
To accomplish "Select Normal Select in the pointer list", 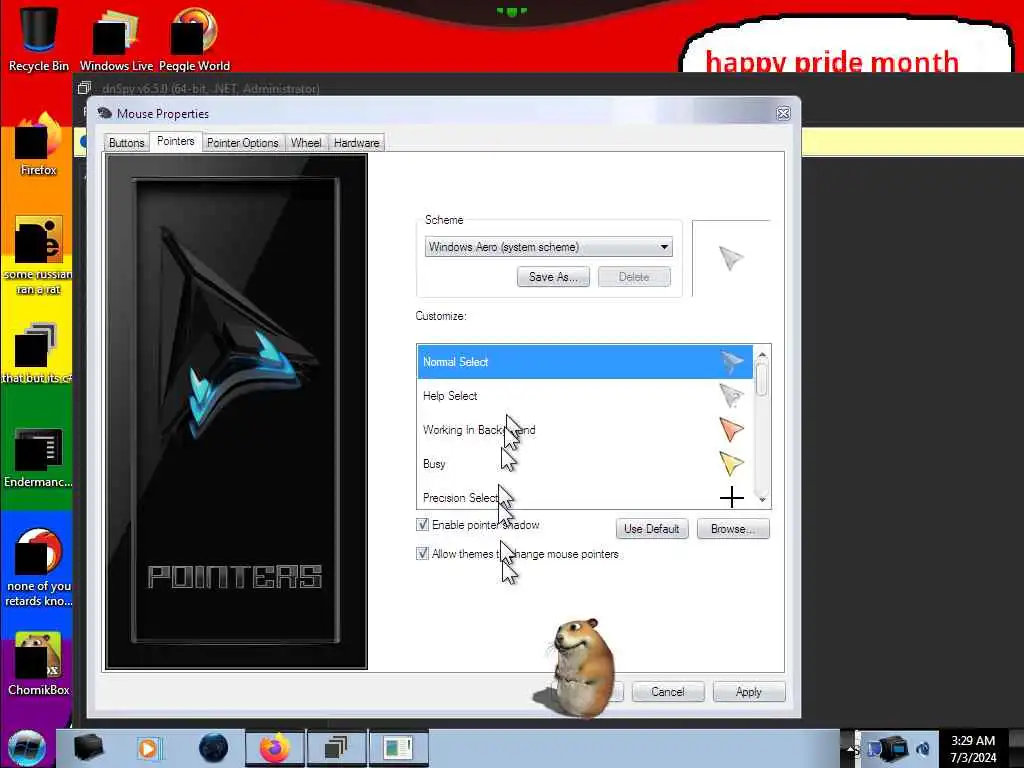I will (x=584, y=362).
